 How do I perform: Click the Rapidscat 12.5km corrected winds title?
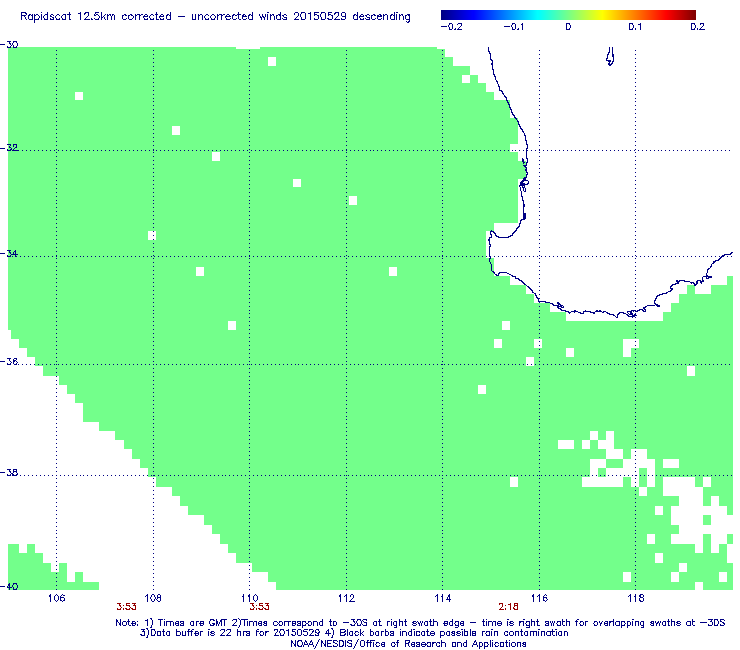tap(215, 17)
